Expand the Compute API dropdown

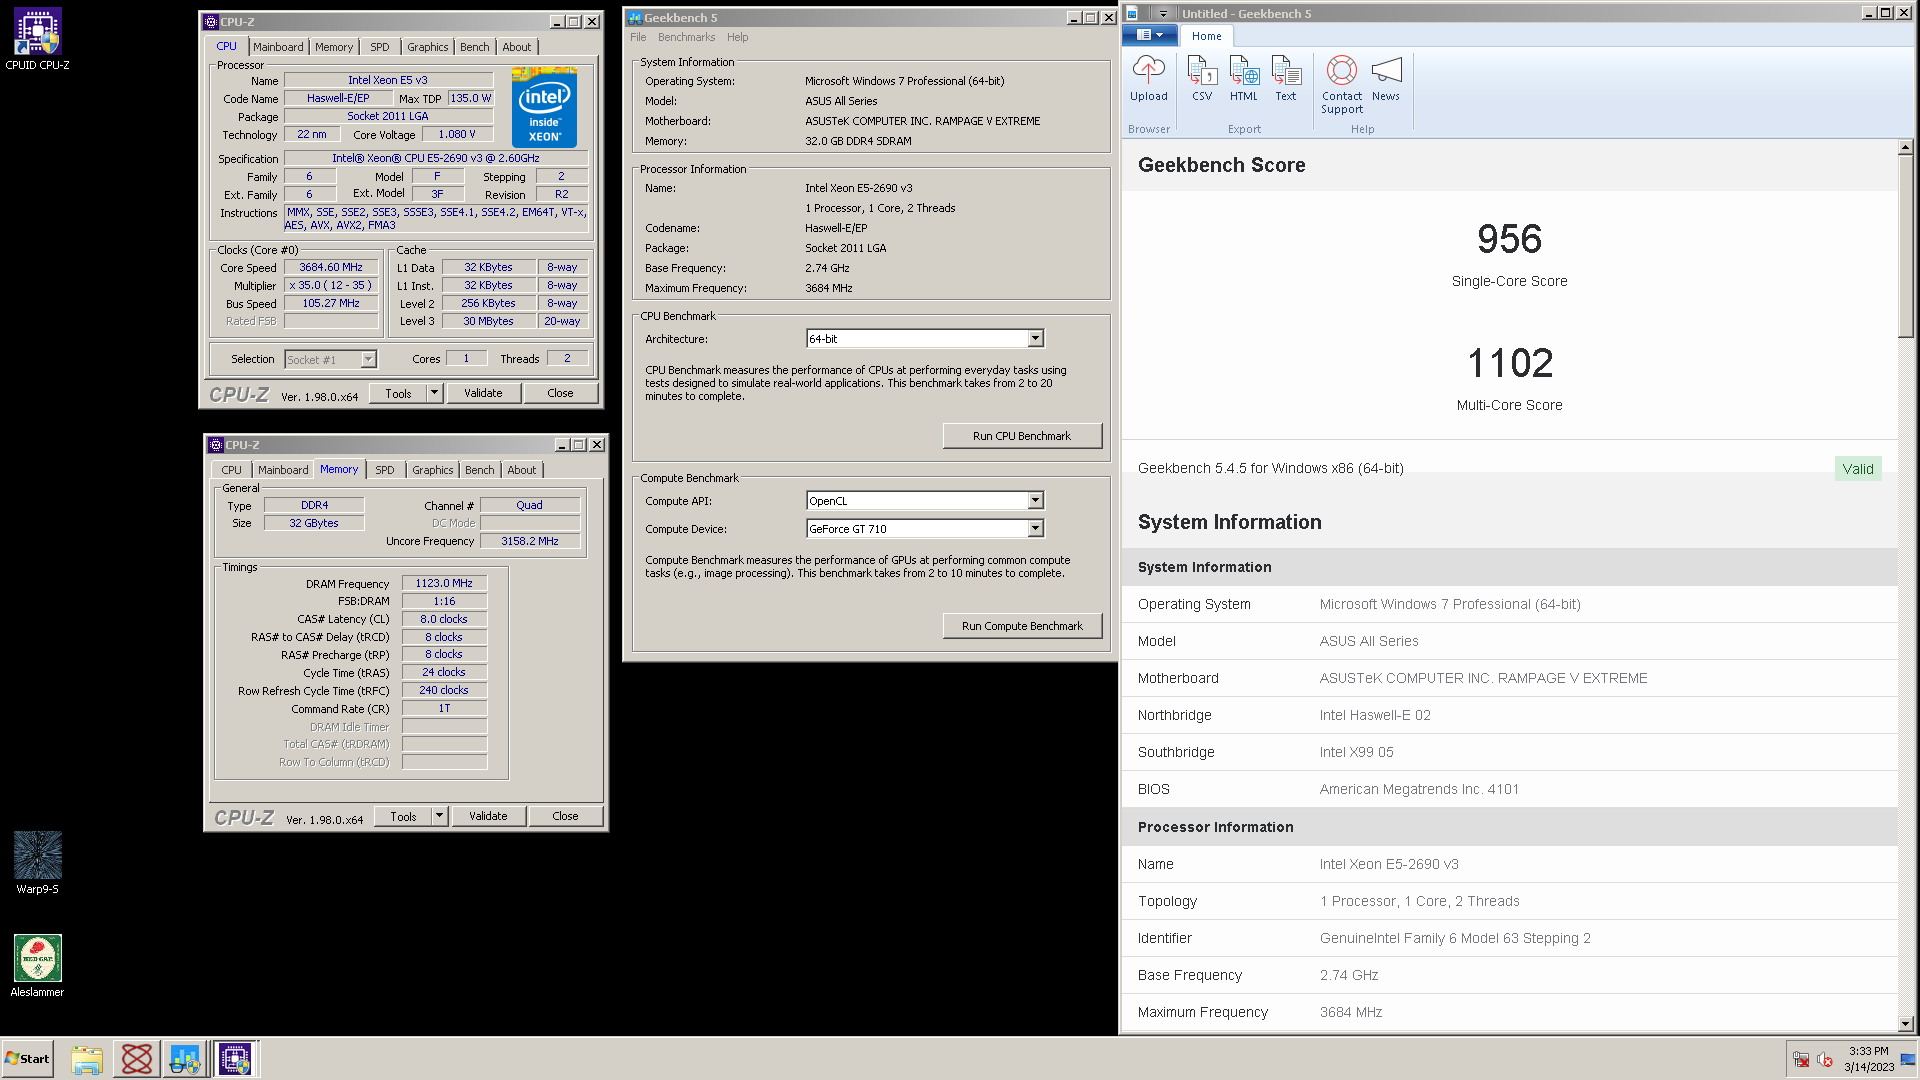point(1036,501)
